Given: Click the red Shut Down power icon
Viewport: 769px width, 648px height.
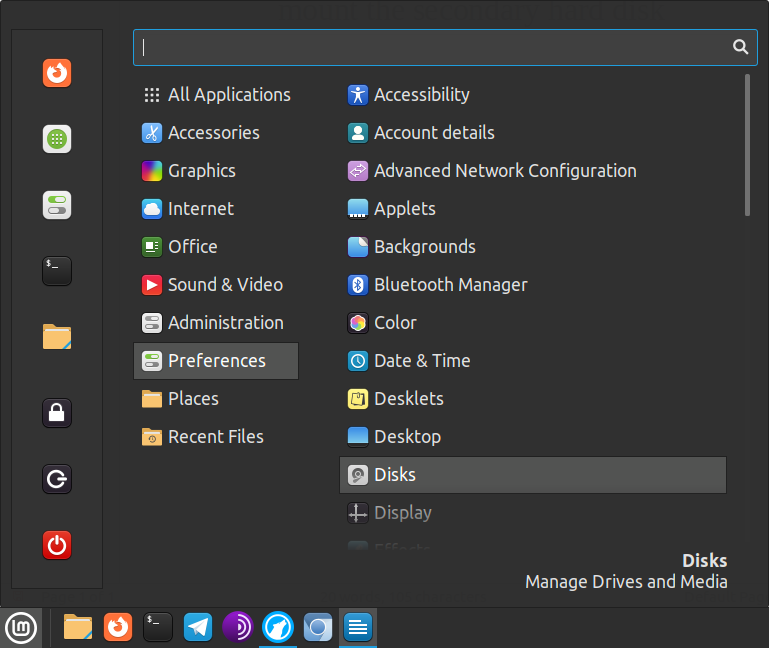Looking at the screenshot, I should point(57,544).
